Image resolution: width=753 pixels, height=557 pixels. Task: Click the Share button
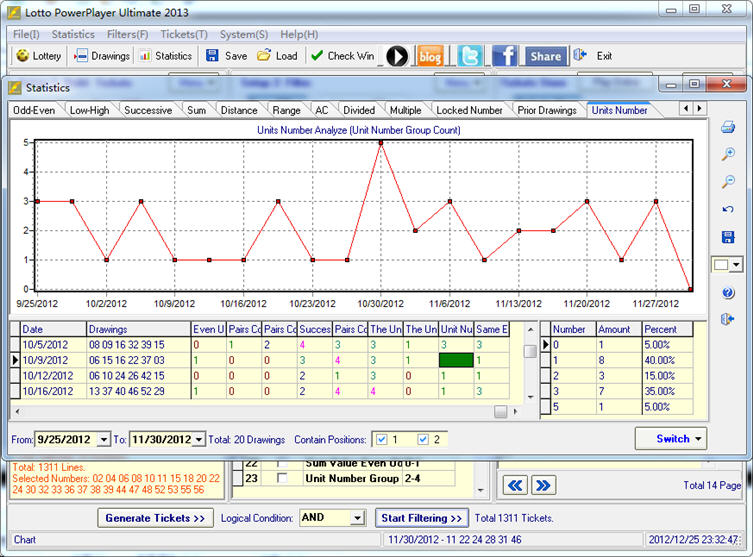click(546, 56)
